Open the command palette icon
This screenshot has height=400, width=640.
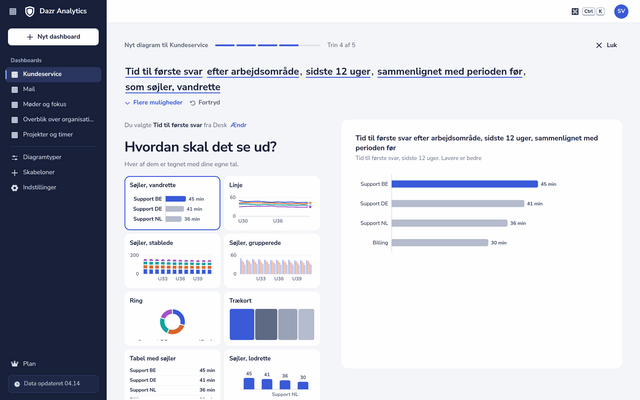point(575,11)
